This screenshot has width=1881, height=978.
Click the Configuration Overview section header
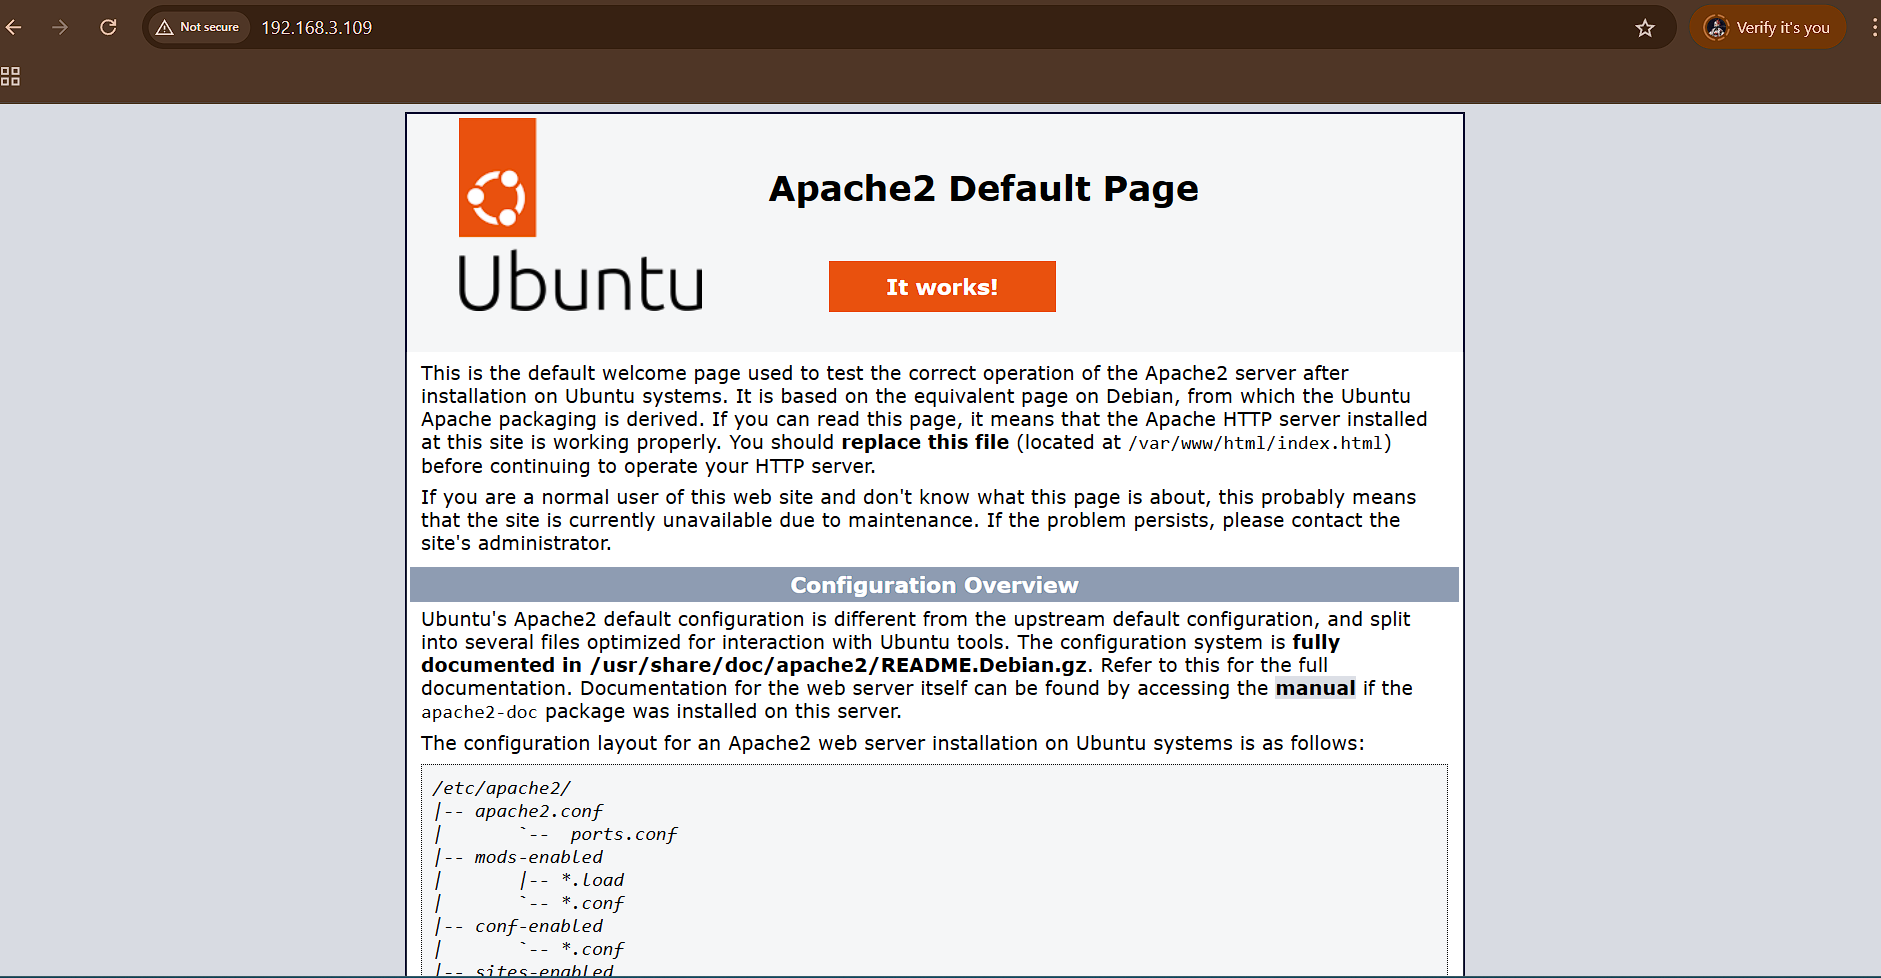click(x=934, y=585)
